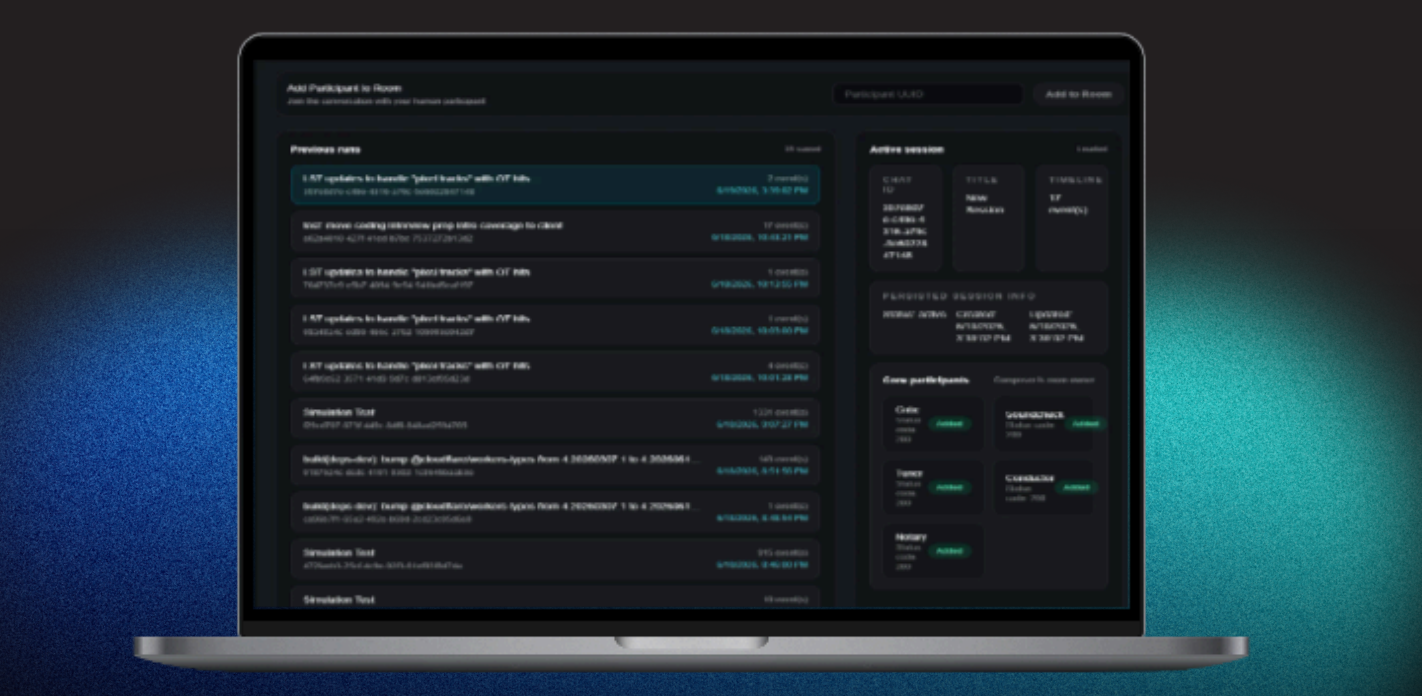This screenshot has height=696, width=1422.
Task: Click the Added badge on Conductor
Action: point(1076,487)
